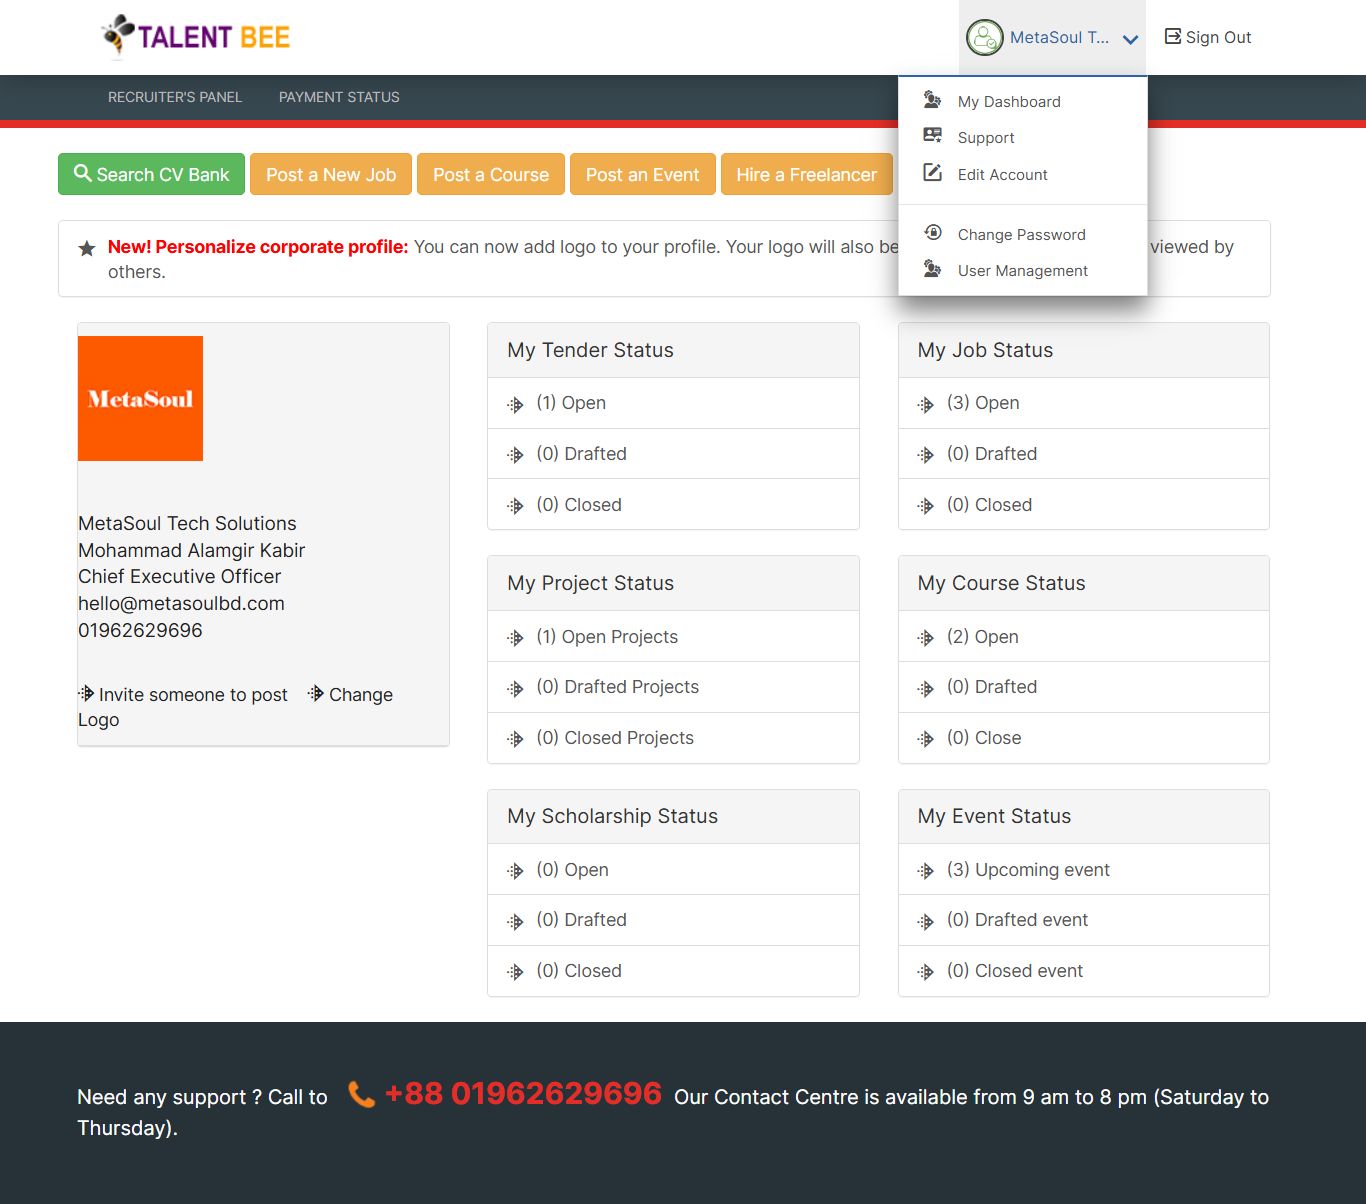Click the magnifier icon in Search CV Bank
1366x1204 pixels.
83,173
